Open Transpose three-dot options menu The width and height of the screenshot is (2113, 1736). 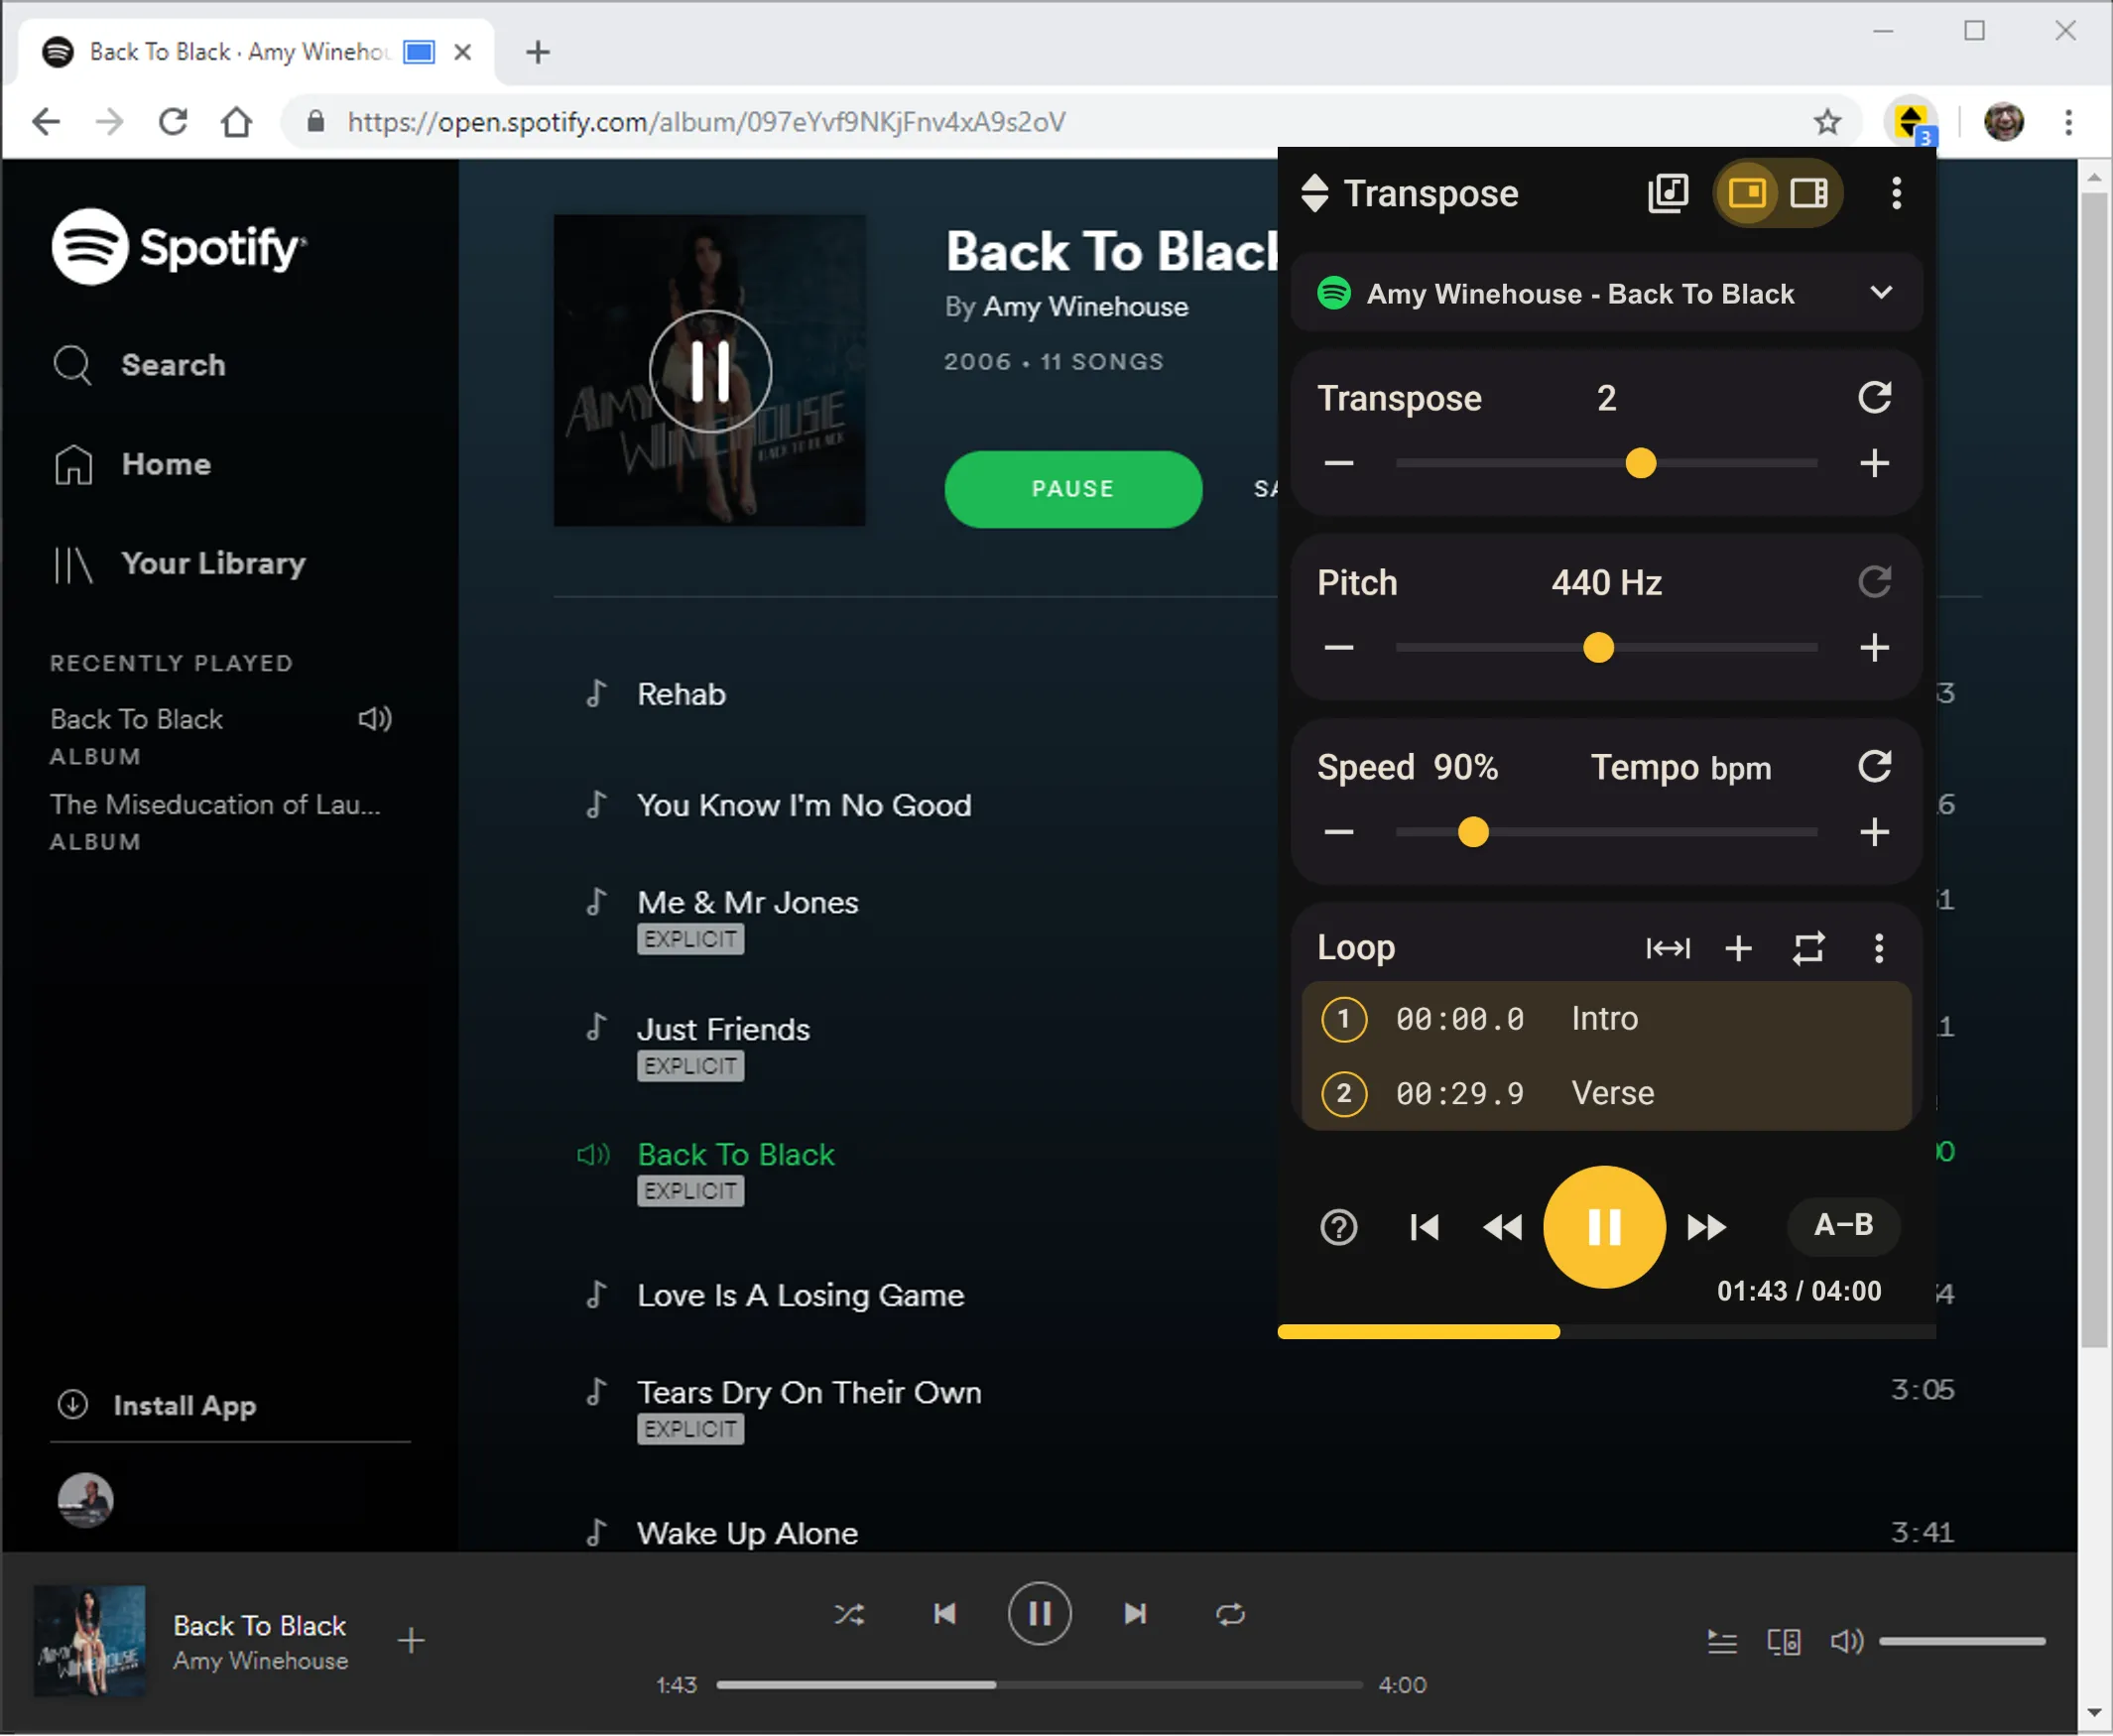point(1896,193)
